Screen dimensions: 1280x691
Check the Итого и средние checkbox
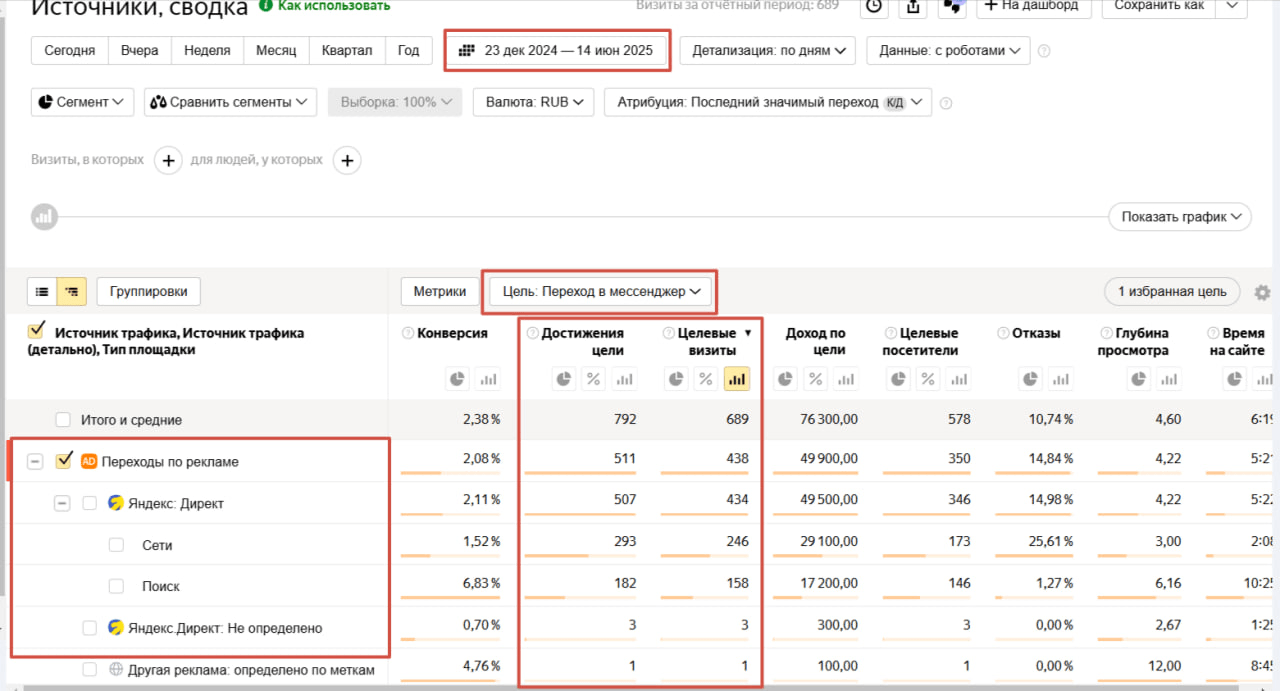(63, 420)
